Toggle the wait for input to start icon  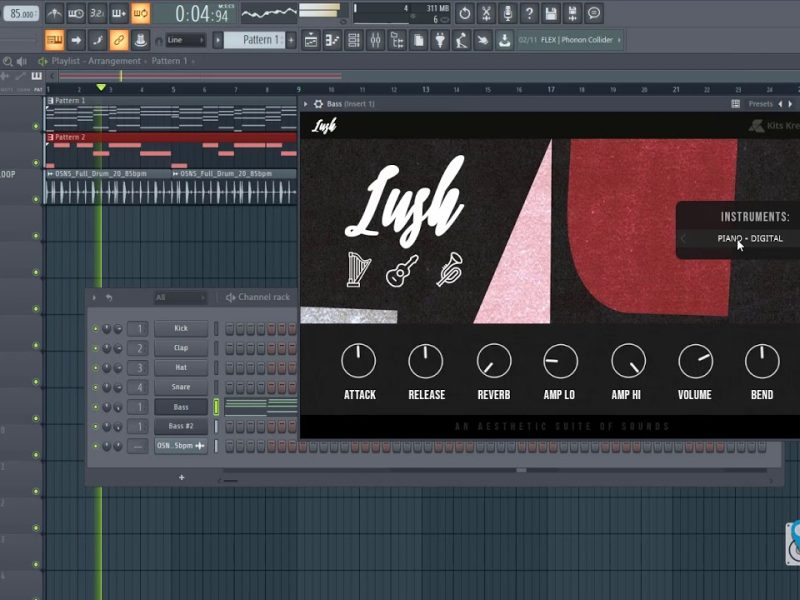click(x=76, y=14)
